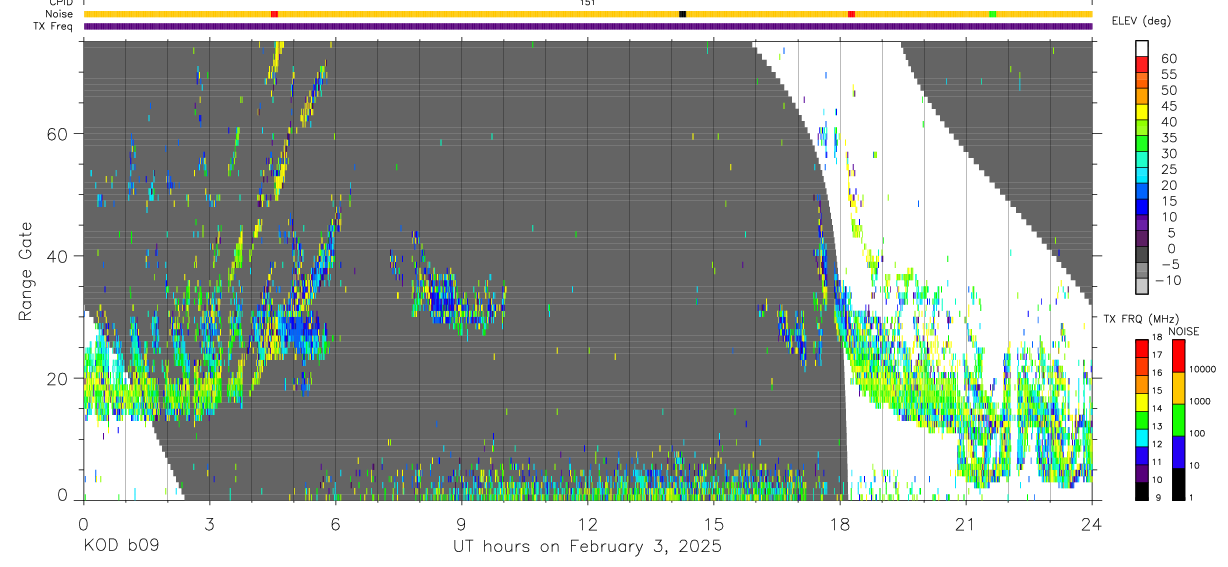Click the 'TX Freq' row label at top left

tap(55, 26)
